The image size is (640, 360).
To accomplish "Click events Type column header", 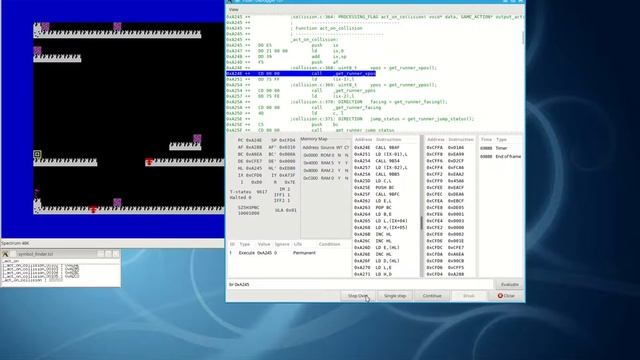I will pos(501,140).
